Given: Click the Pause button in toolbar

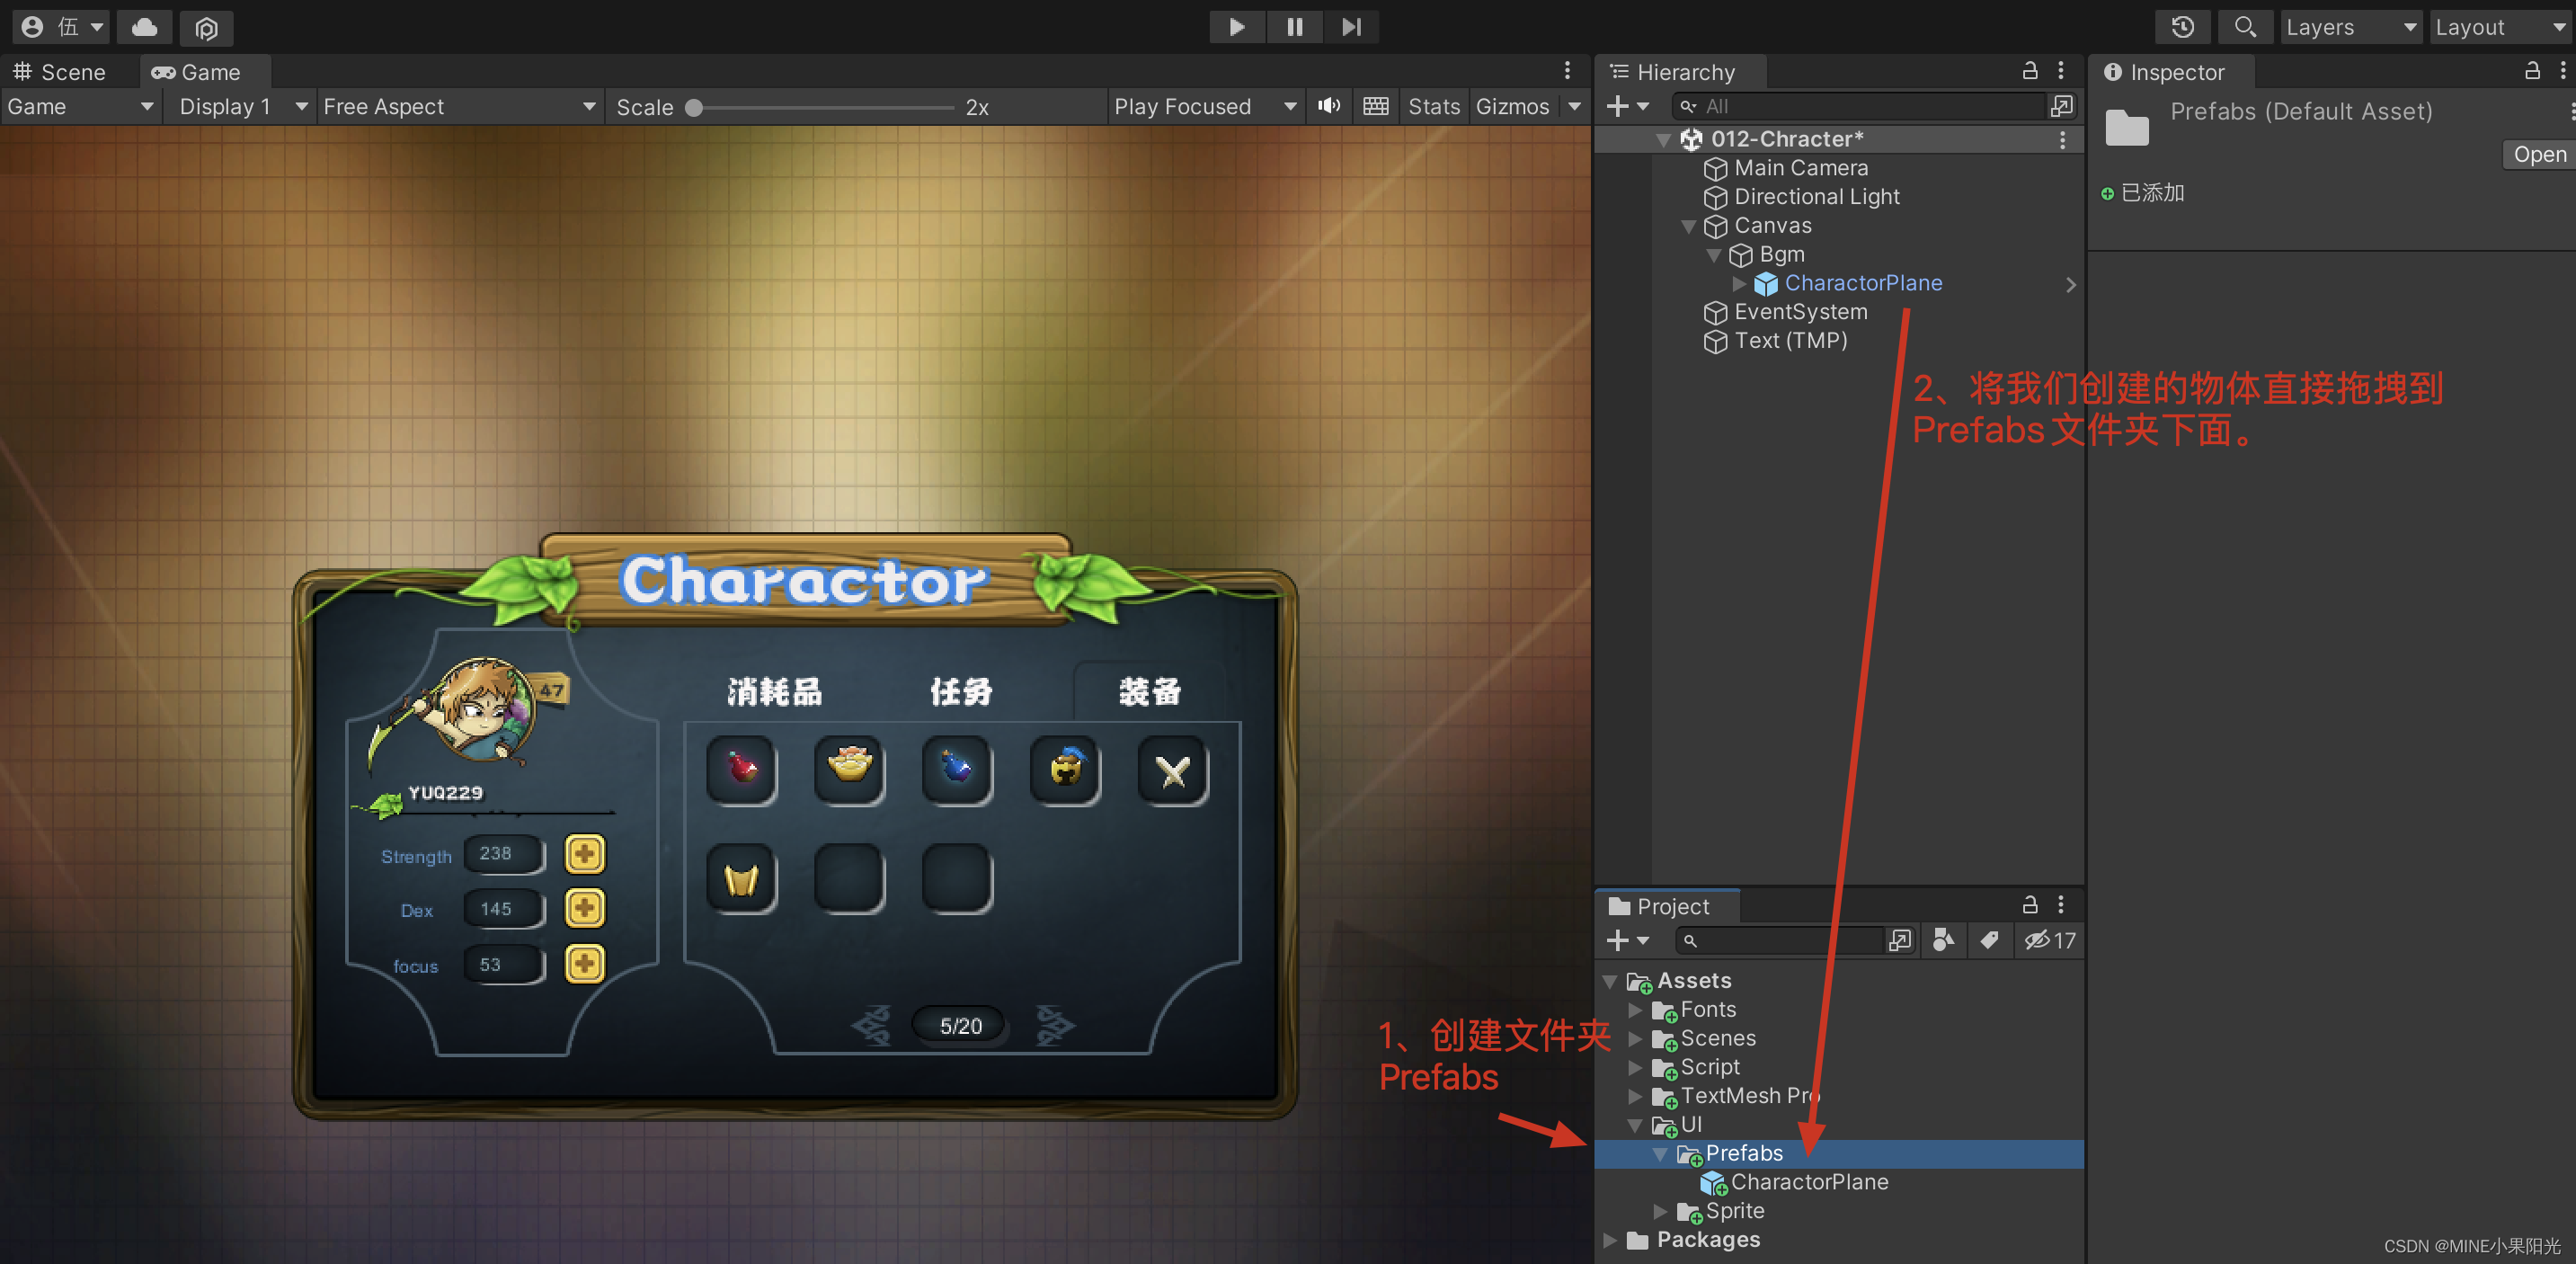Looking at the screenshot, I should [1294, 24].
